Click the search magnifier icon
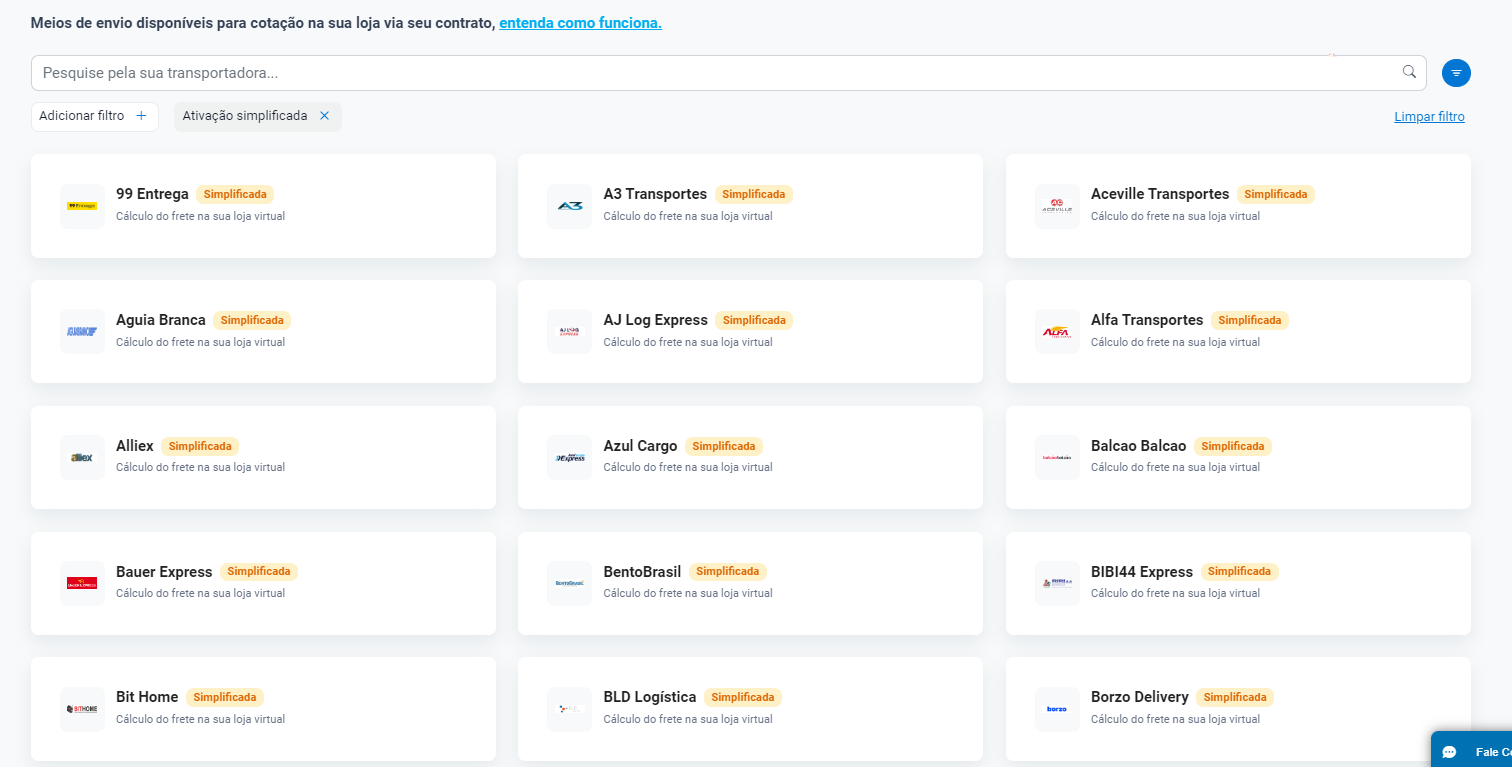 [x=1409, y=72]
